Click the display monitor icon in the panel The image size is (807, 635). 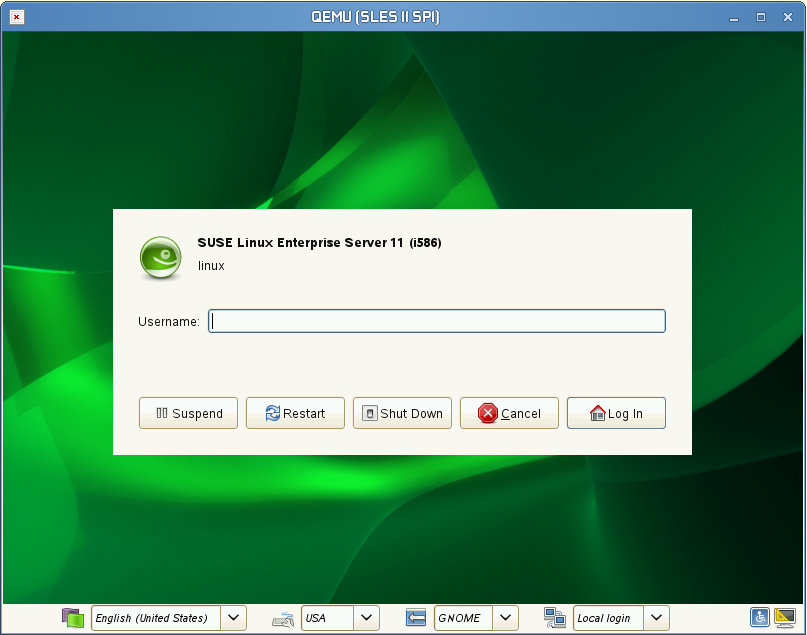[x=785, y=618]
